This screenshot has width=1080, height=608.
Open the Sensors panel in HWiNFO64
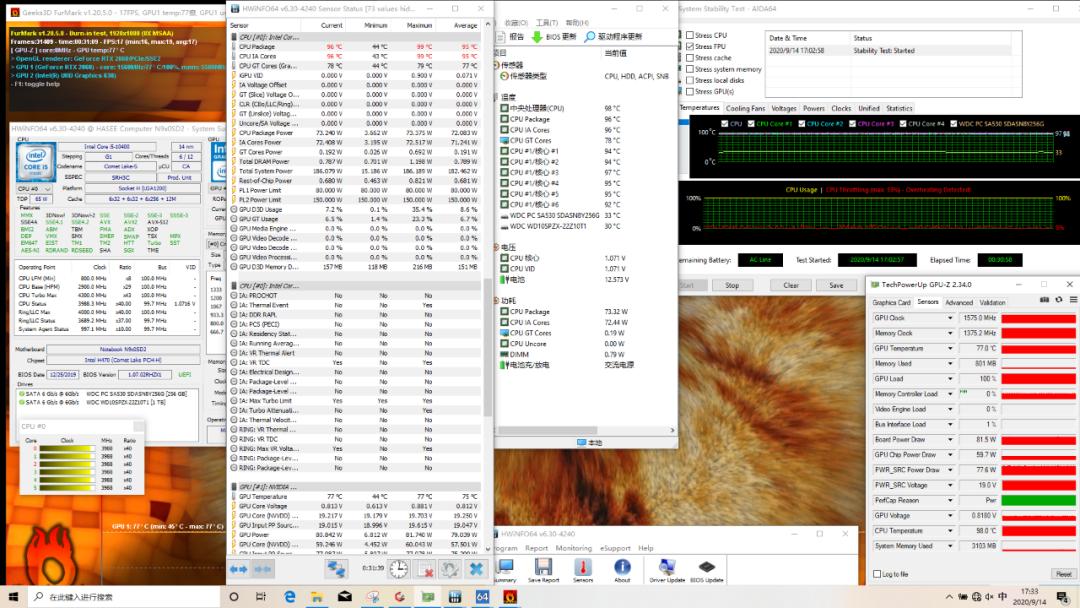(x=583, y=567)
